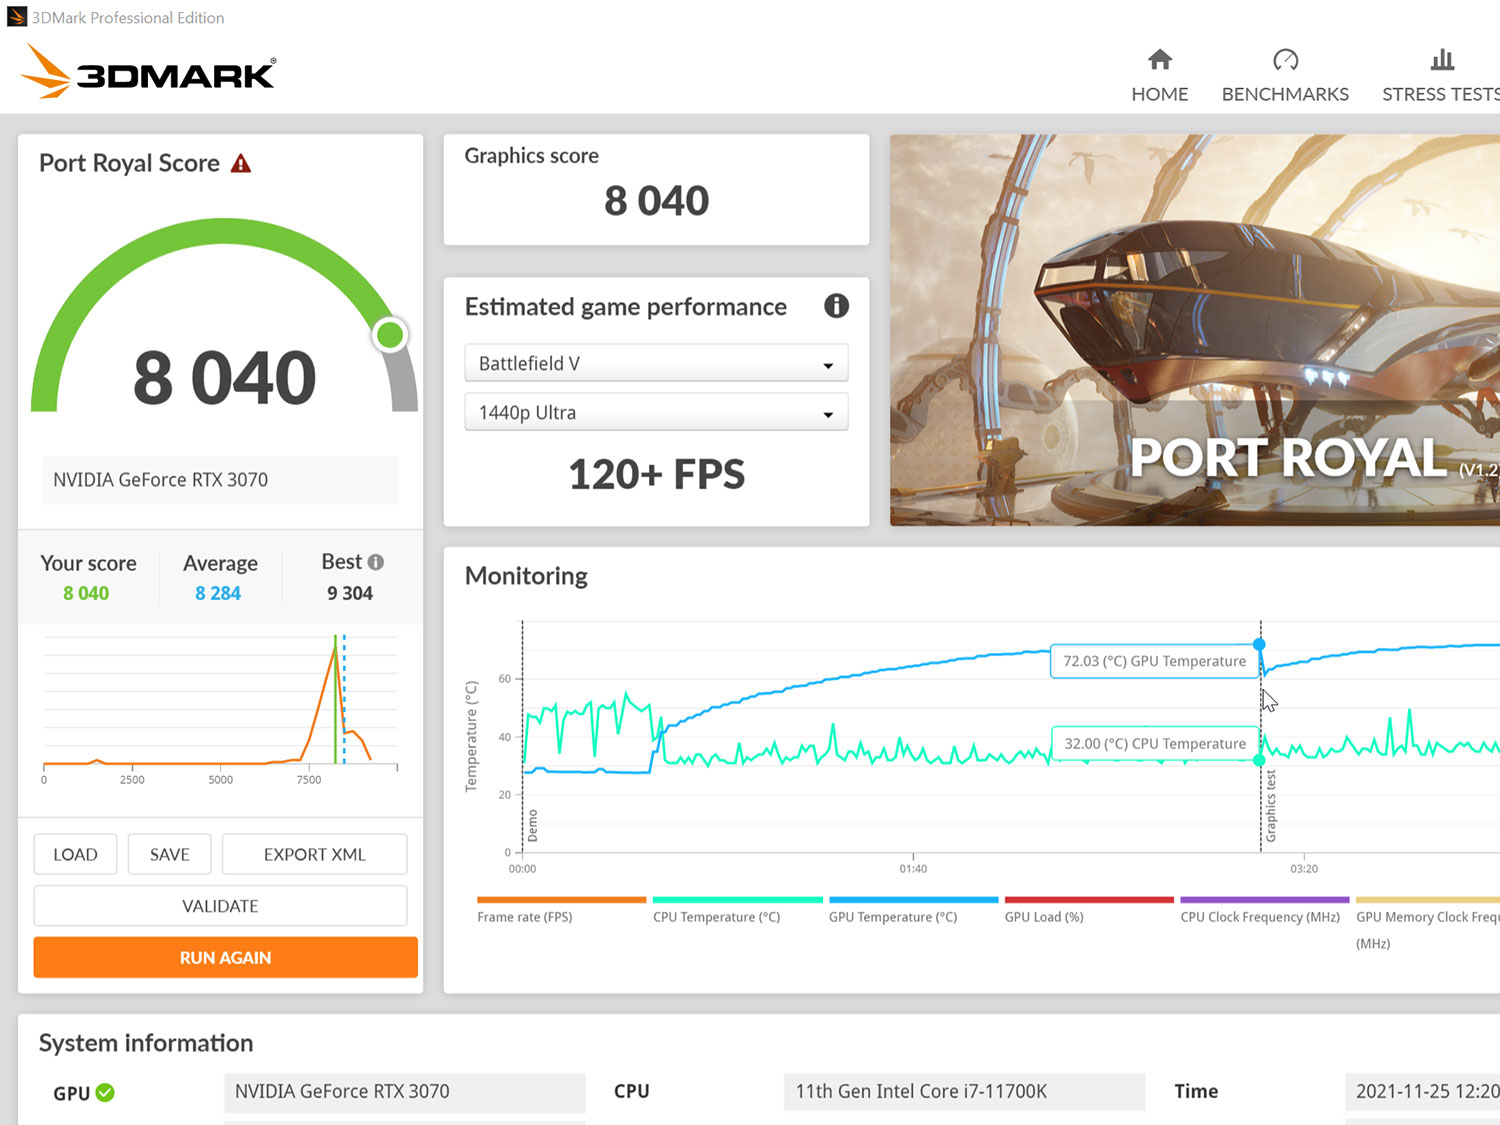
Task: Click the Your score value 8 040
Action: (x=86, y=593)
